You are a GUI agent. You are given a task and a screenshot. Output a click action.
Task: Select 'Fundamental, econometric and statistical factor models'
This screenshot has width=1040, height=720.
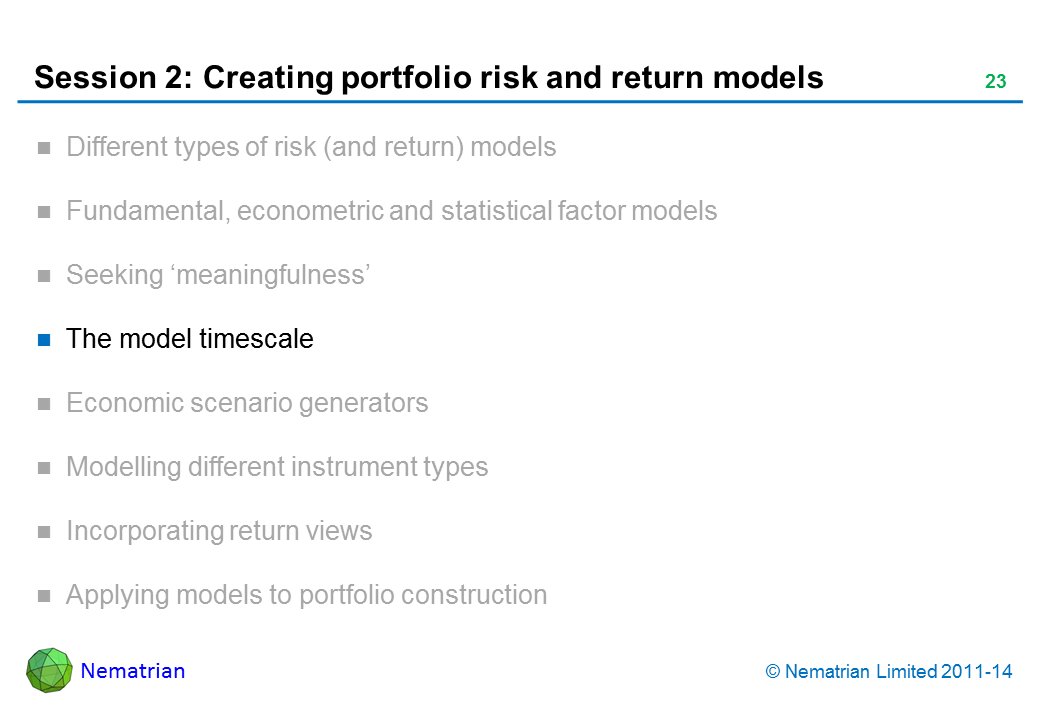pyautogui.click(x=391, y=211)
